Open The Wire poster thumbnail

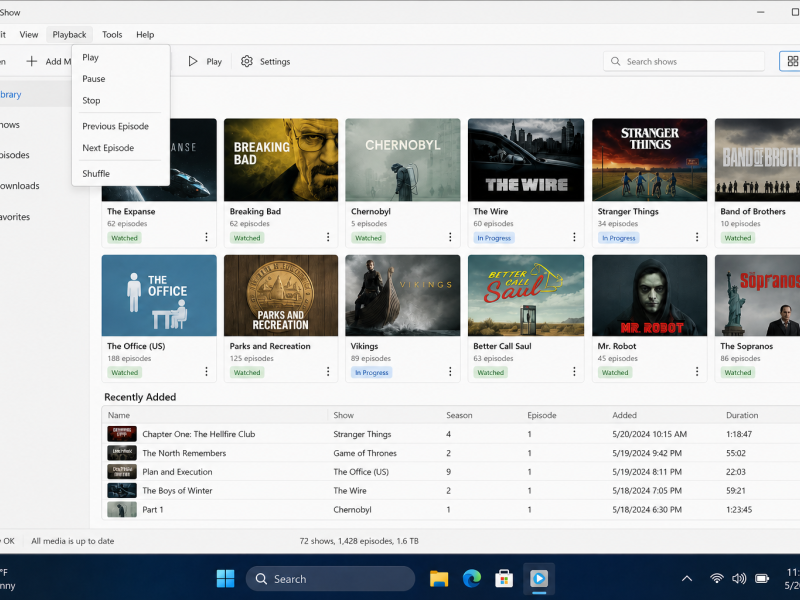[526, 160]
